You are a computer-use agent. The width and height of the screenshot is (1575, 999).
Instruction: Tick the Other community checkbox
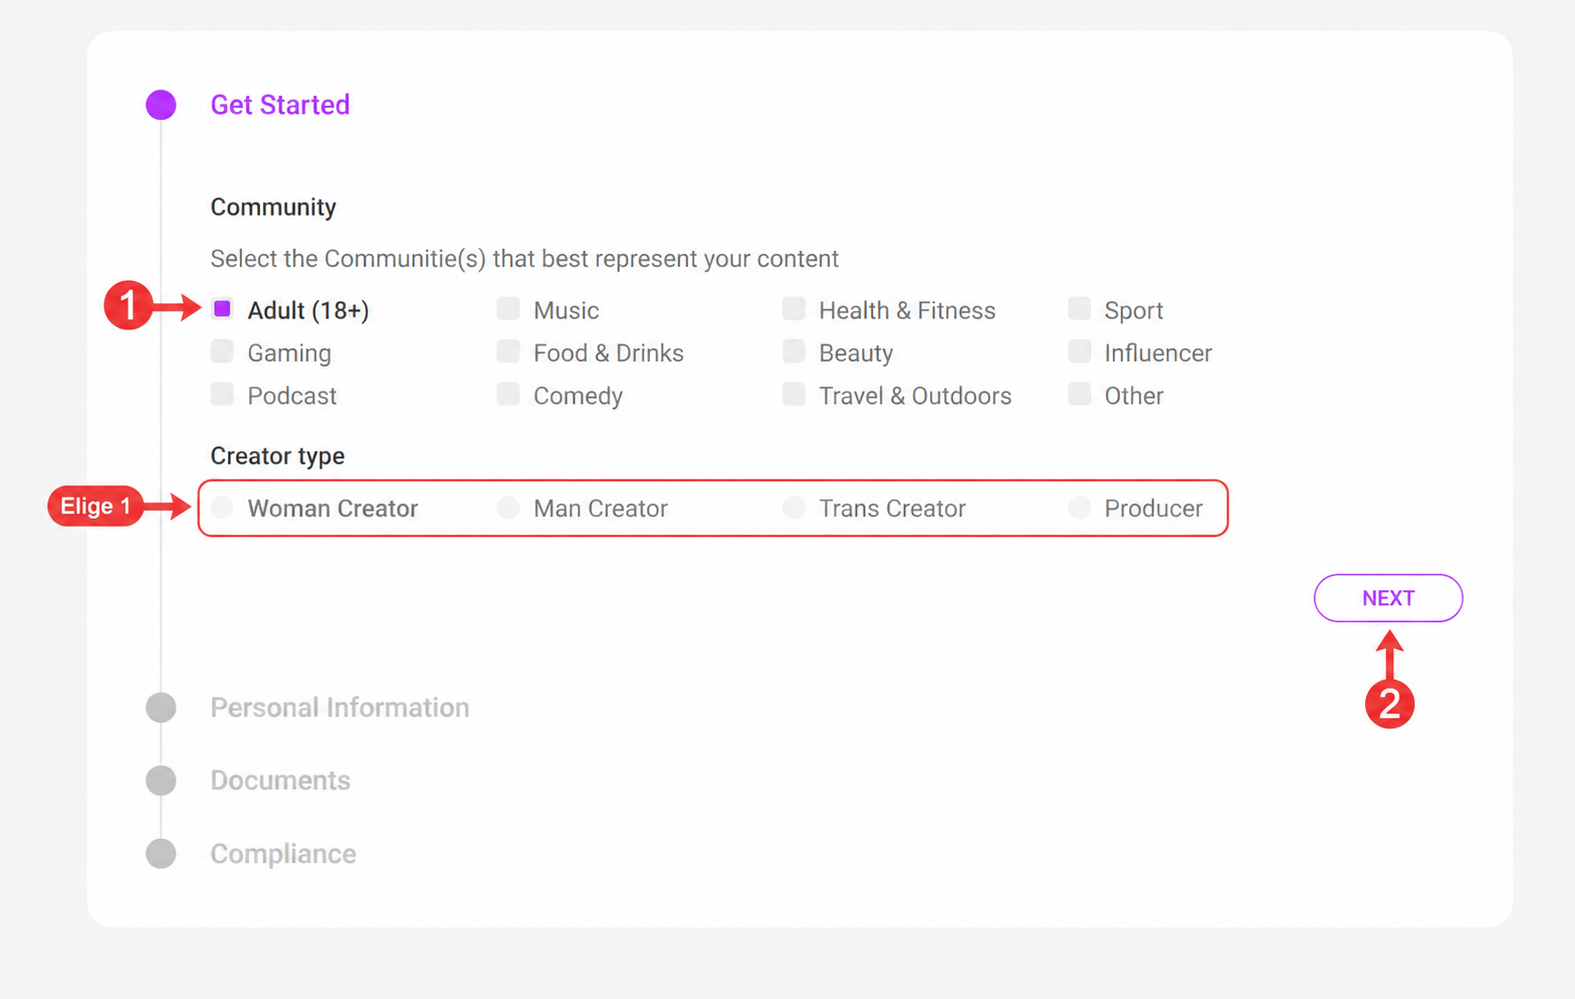click(1079, 394)
